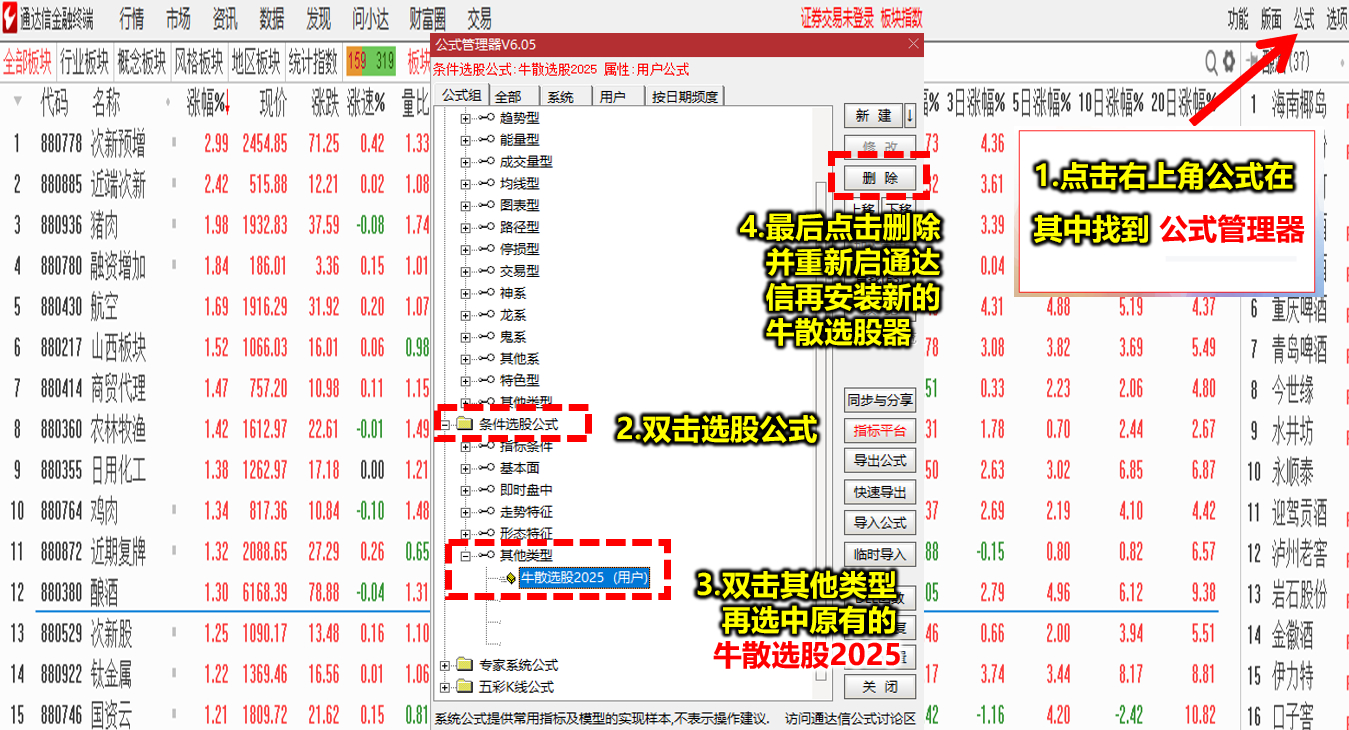Expand the 趋势型 tree node
Image resolution: width=1349 pixels, height=730 pixels.
point(465,119)
